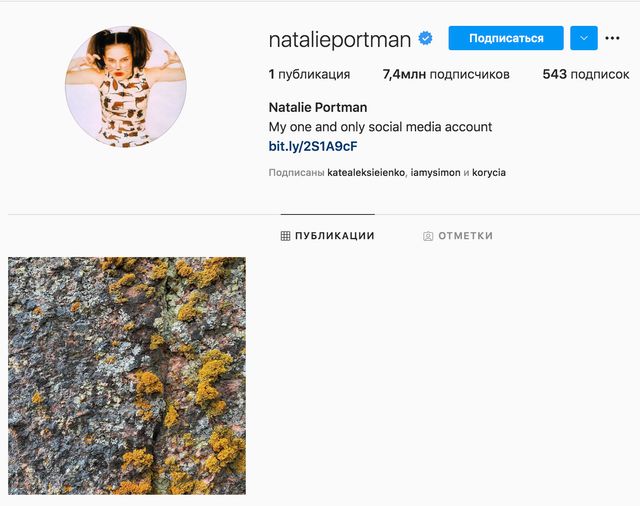
Task: Click the bold Natalie Portman display name
Action: (318, 107)
